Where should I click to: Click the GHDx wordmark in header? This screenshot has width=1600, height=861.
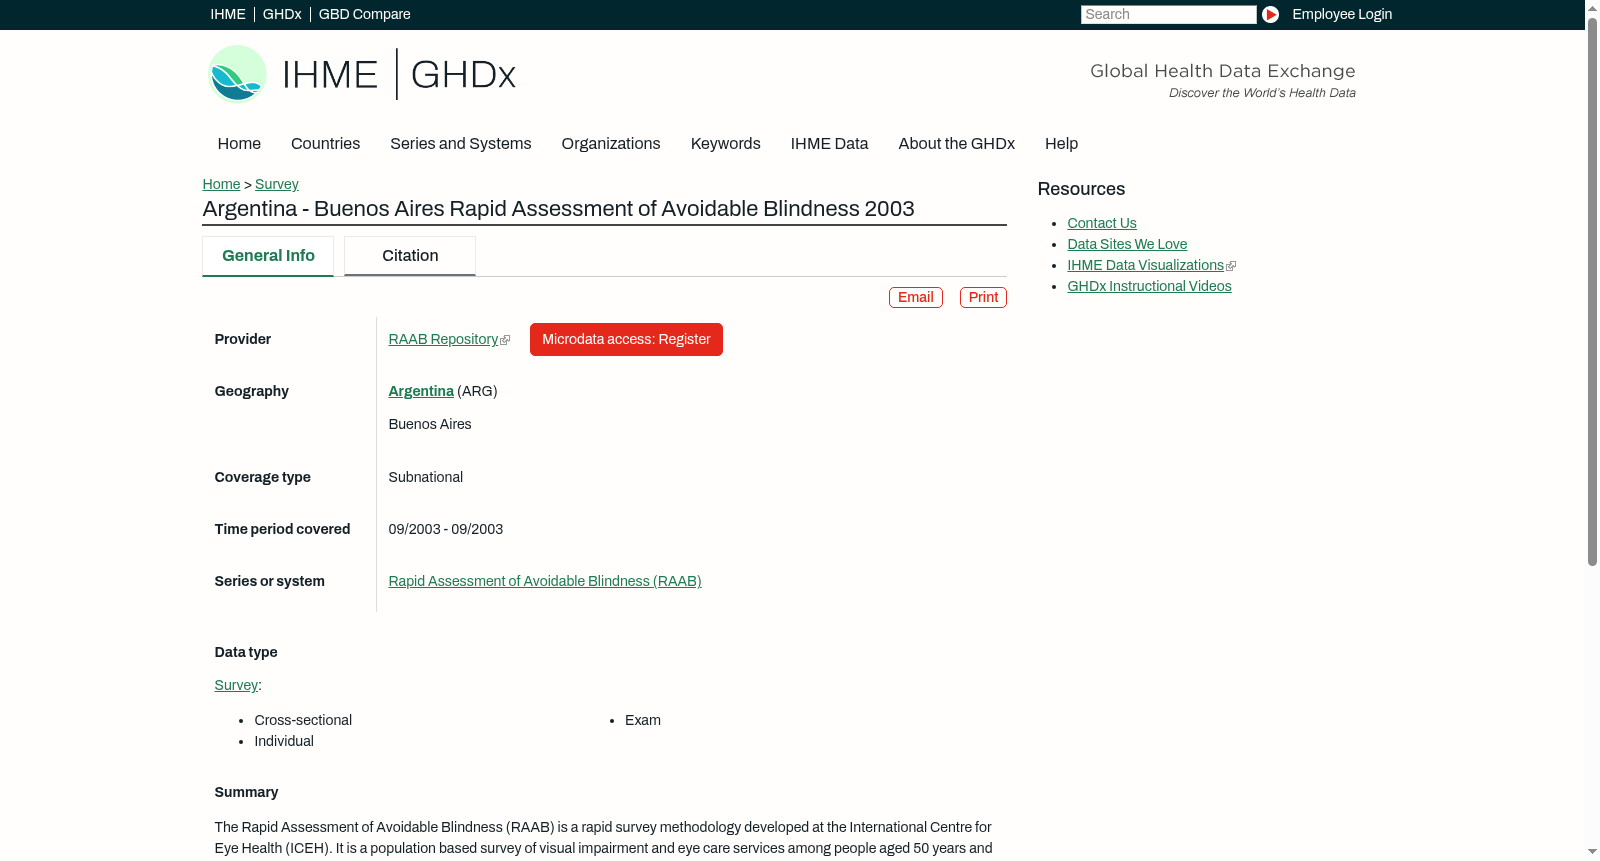[463, 75]
